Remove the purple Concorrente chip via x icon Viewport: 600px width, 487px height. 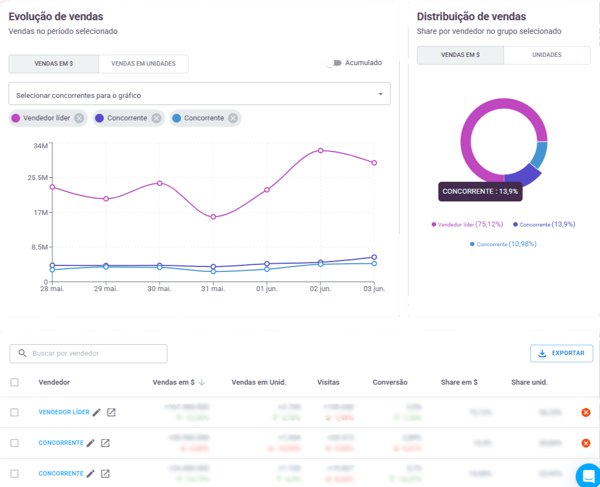pyautogui.click(x=156, y=118)
